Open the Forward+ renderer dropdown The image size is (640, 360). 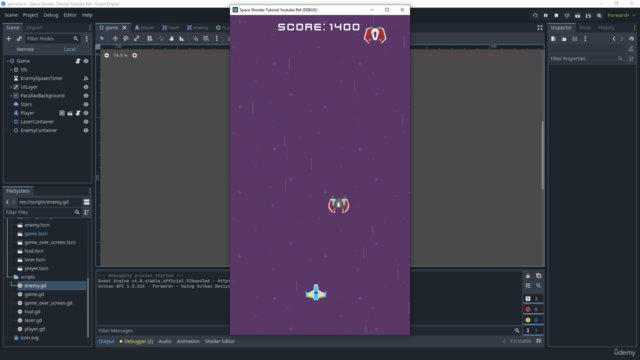[x=621, y=16]
